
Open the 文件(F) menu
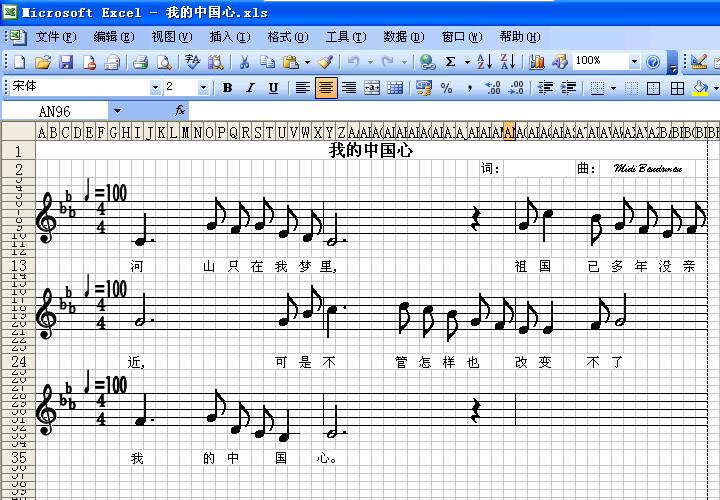tap(56, 37)
